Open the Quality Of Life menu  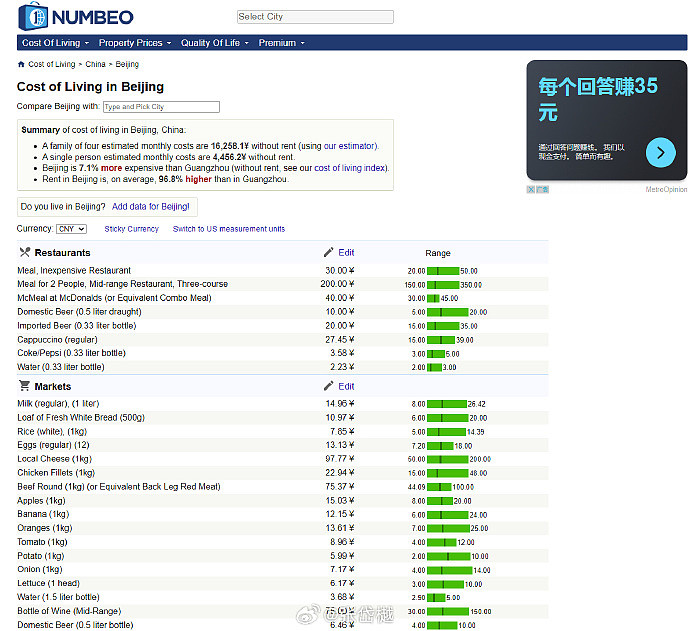pos(215,43)
